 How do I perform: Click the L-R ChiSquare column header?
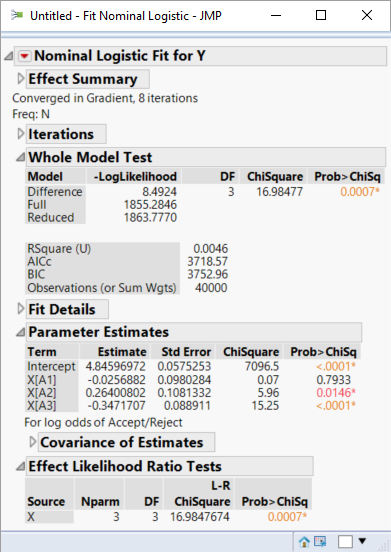coord(202,494)
